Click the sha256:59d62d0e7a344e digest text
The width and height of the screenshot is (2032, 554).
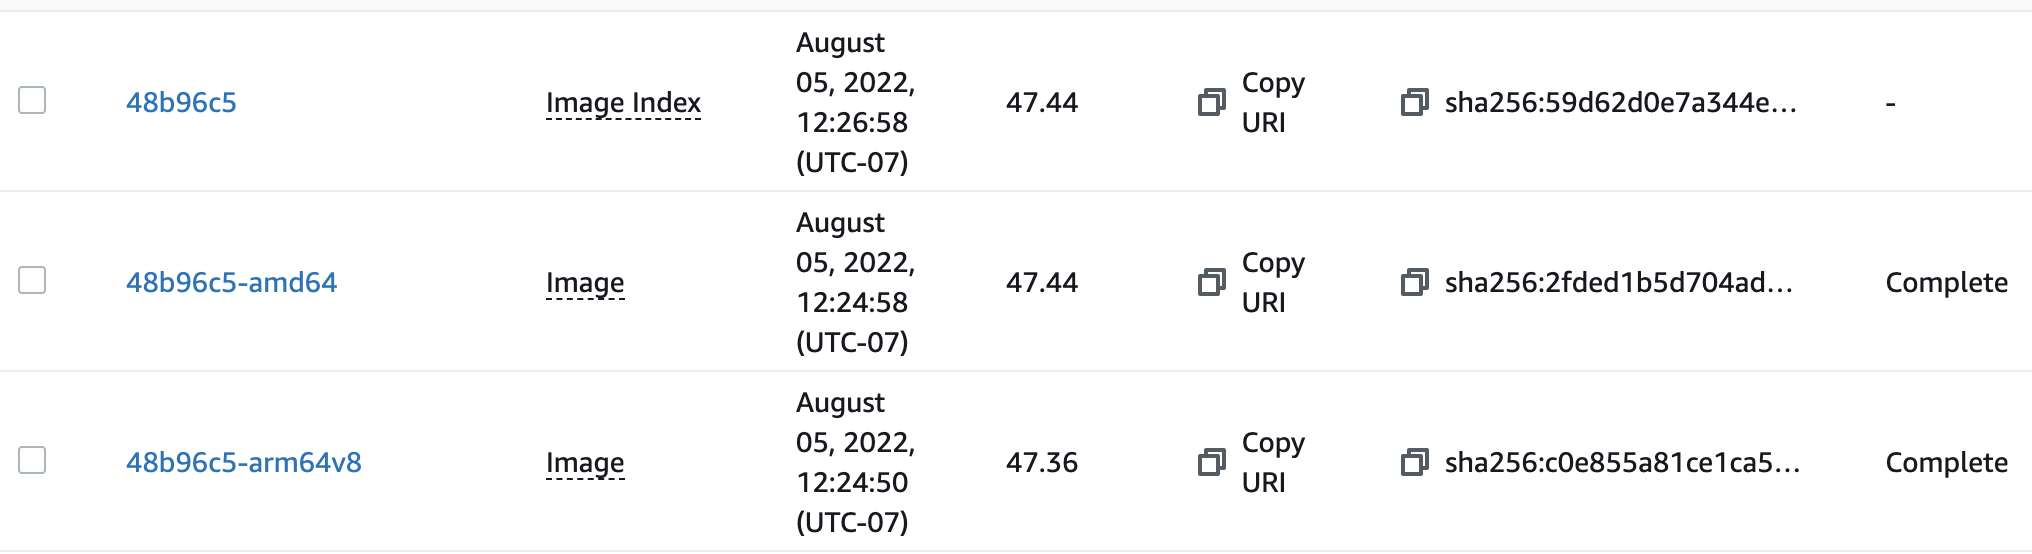(1620, 102)
